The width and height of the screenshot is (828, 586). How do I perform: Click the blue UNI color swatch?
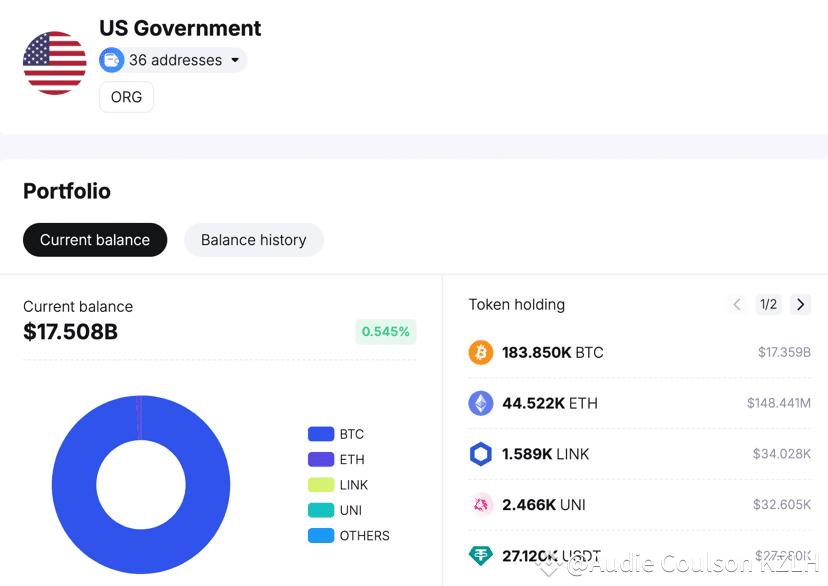click(x=320, y=510)
